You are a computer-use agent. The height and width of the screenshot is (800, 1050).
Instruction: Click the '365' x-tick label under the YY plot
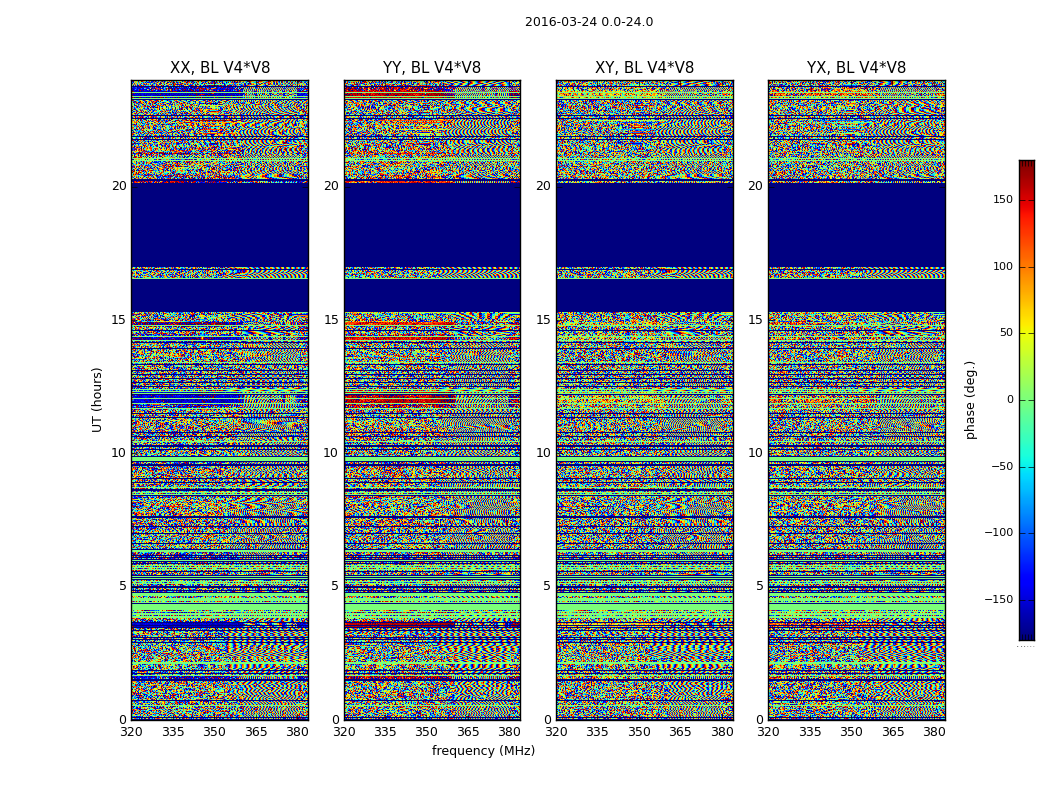(x=468, y=732)
